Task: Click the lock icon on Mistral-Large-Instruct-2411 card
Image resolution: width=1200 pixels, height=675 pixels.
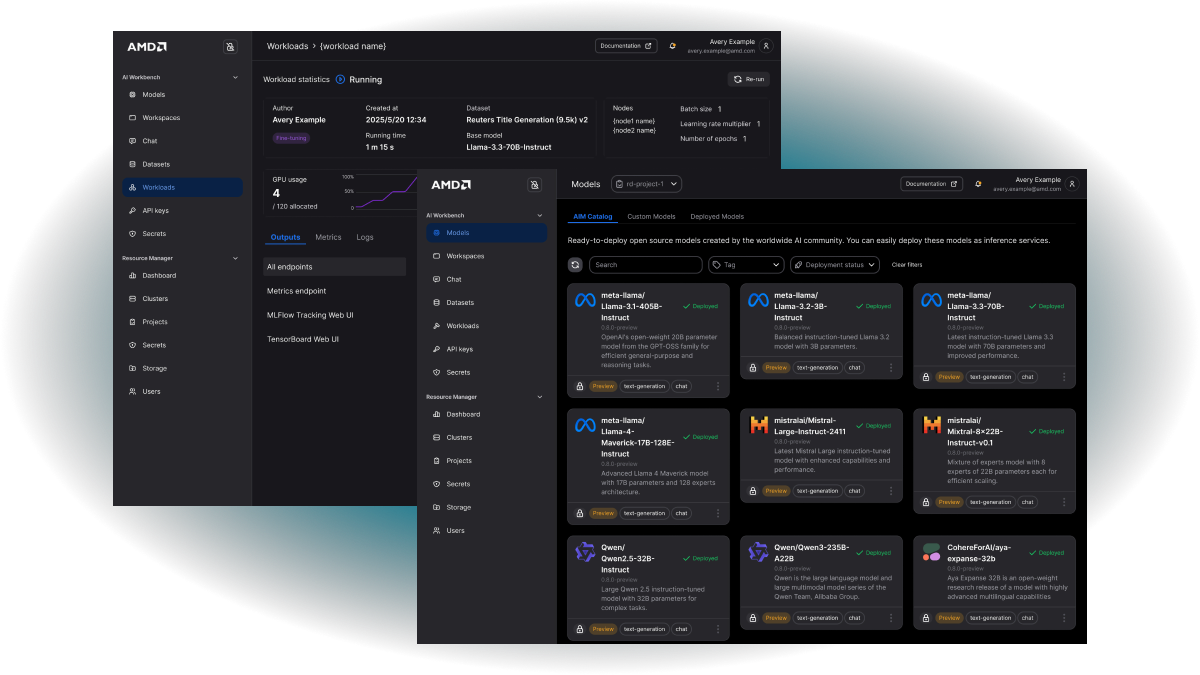Action: point(752,491)
